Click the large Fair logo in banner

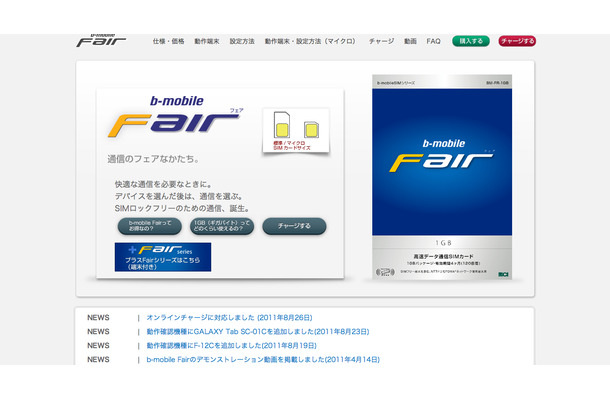tap(175, 117)
